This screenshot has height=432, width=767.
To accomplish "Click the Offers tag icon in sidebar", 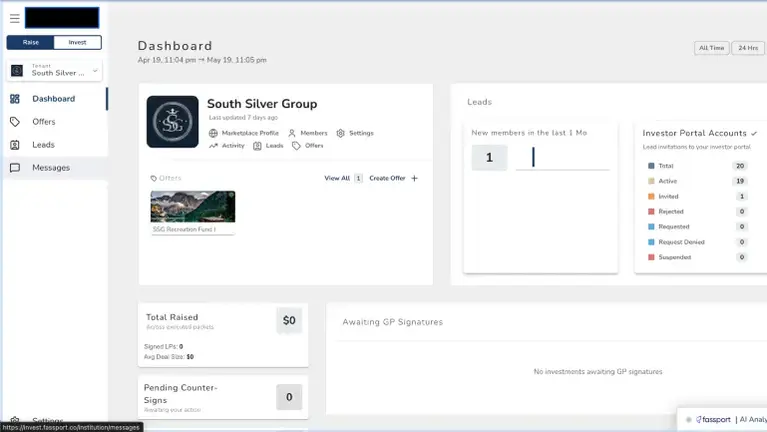I will click(x=15, y=122).
